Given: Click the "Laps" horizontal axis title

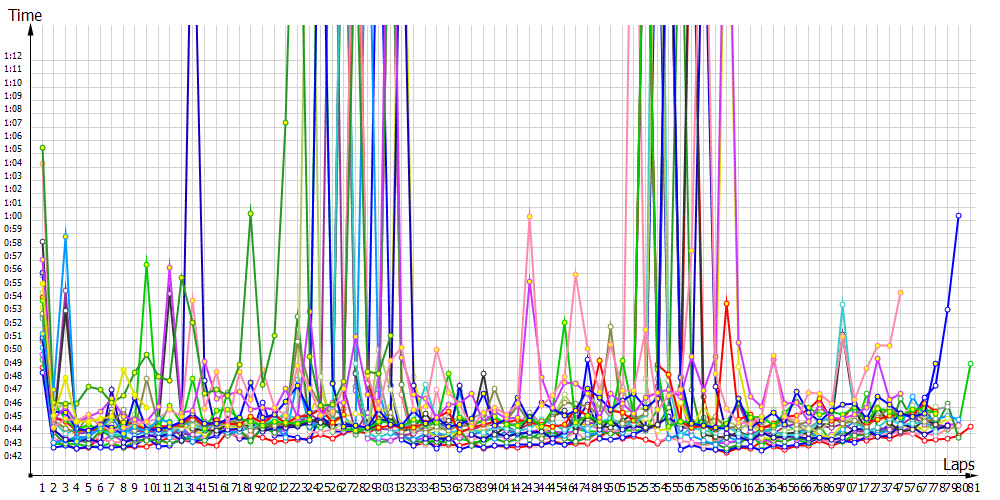Looking at the screenshot, I should click(959, 465).
